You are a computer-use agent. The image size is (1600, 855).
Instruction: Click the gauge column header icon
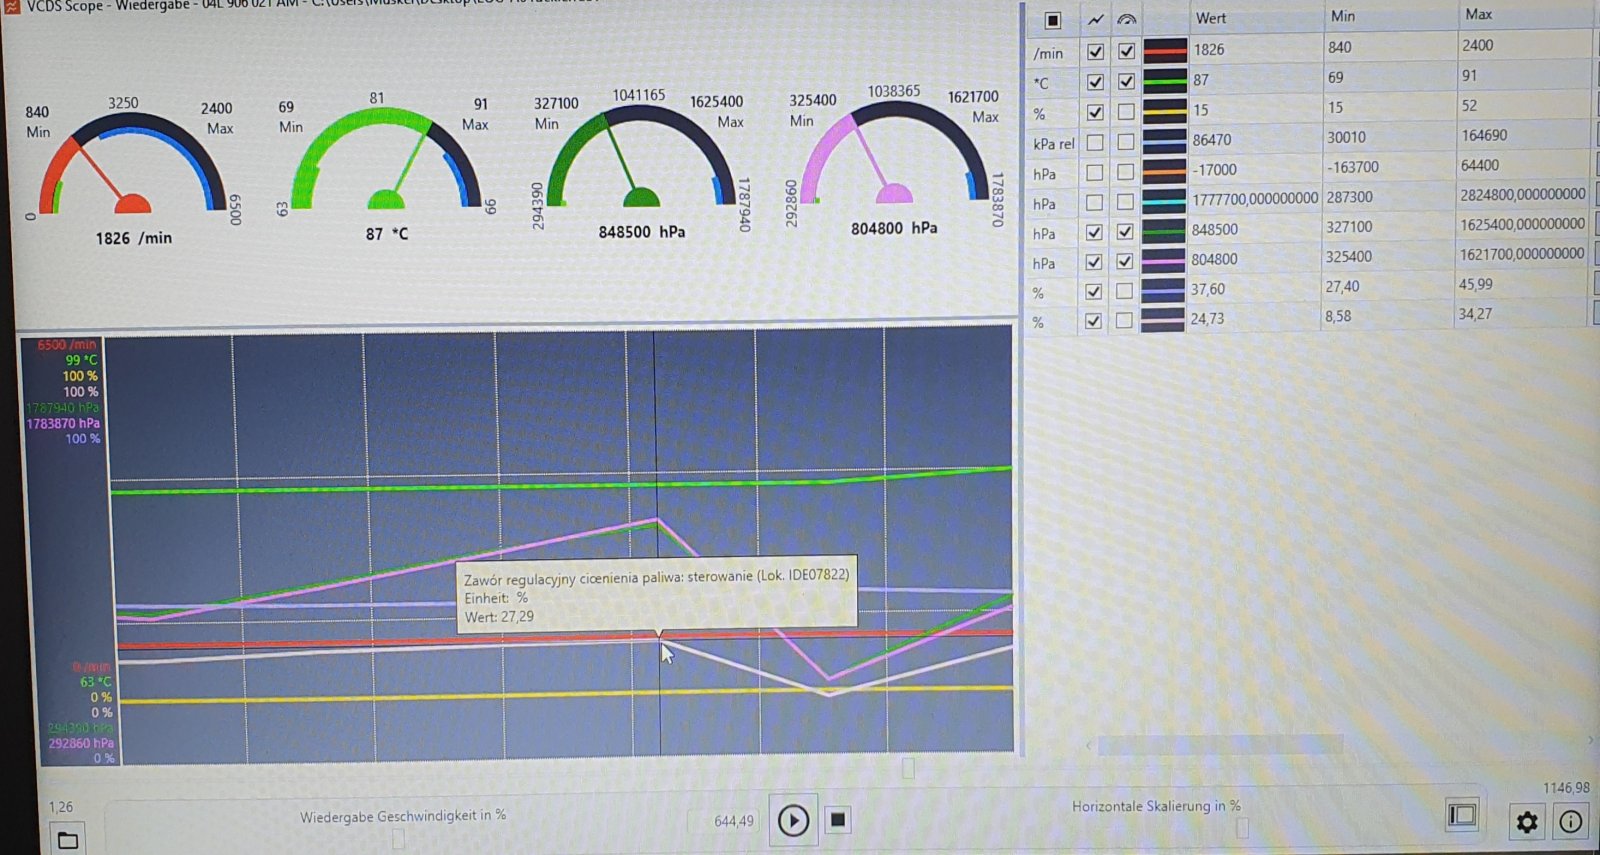[1126, 19]
